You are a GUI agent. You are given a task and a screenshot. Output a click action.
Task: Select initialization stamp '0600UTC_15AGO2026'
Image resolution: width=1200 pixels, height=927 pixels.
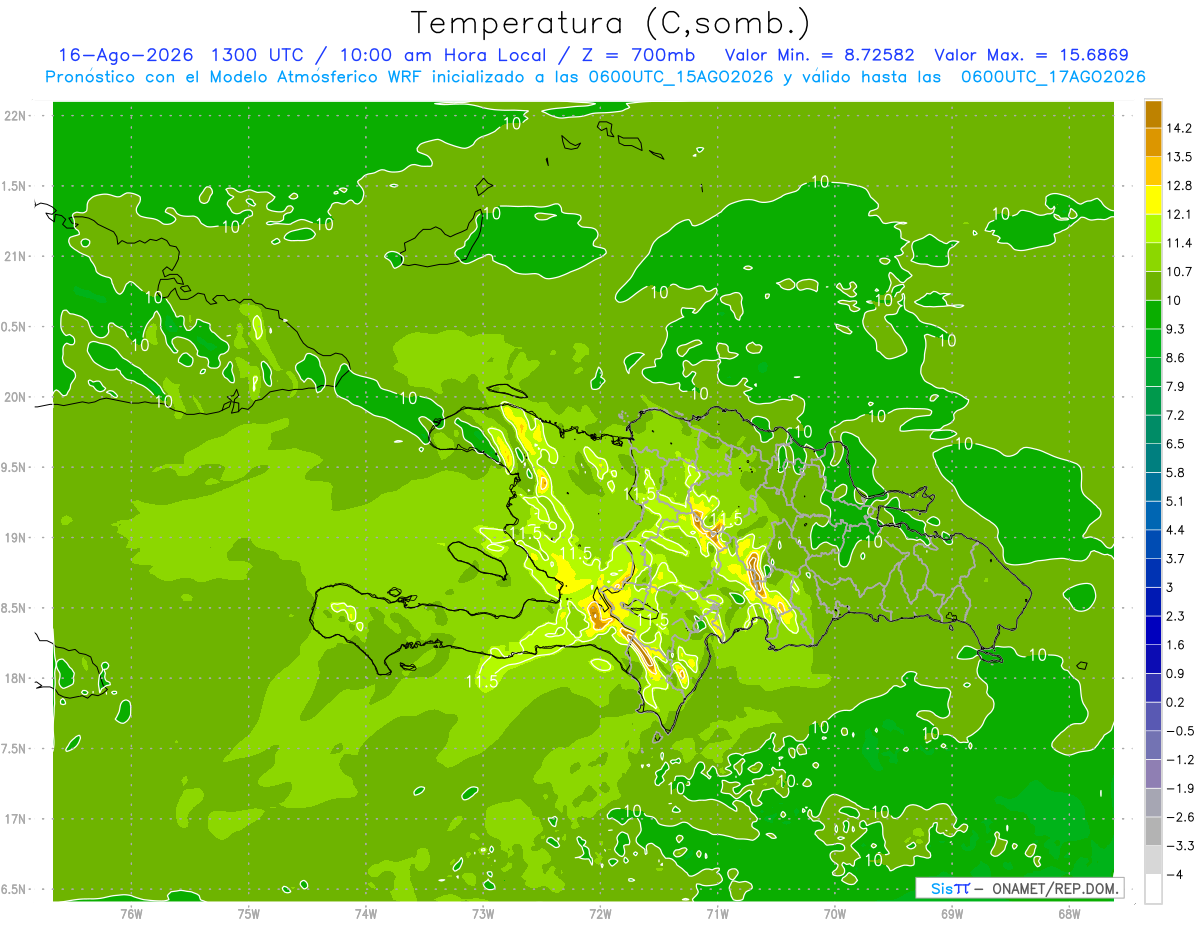[679, 77]
